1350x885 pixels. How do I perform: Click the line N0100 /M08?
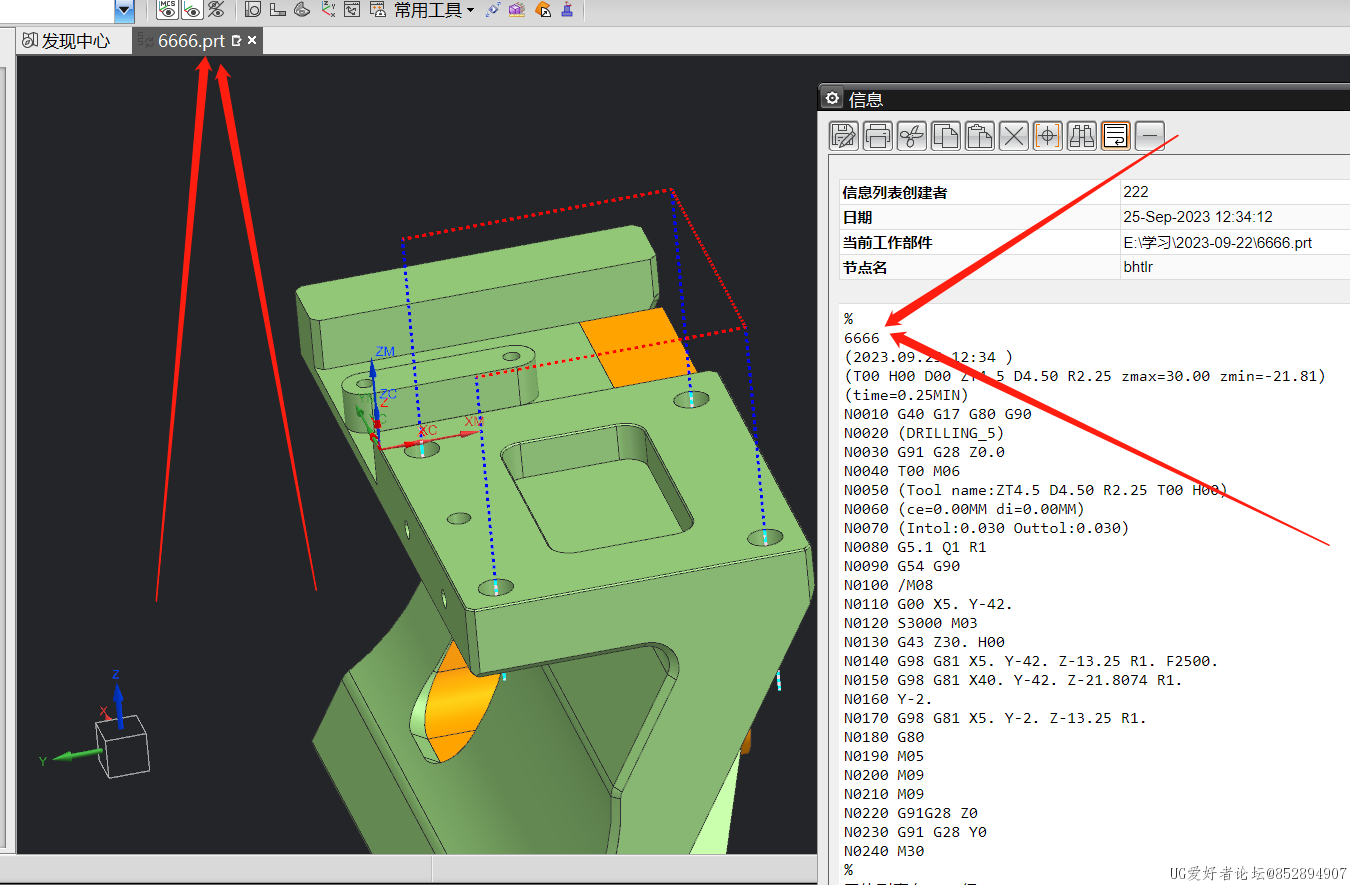(x=888, y=585)
